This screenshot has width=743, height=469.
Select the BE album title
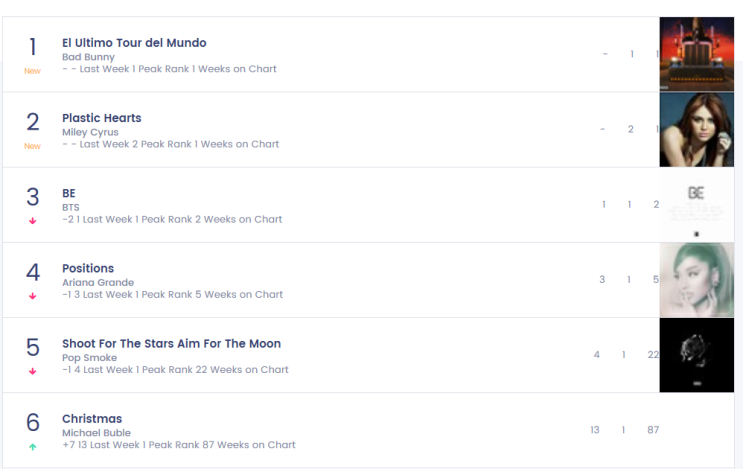click(69, 193)
